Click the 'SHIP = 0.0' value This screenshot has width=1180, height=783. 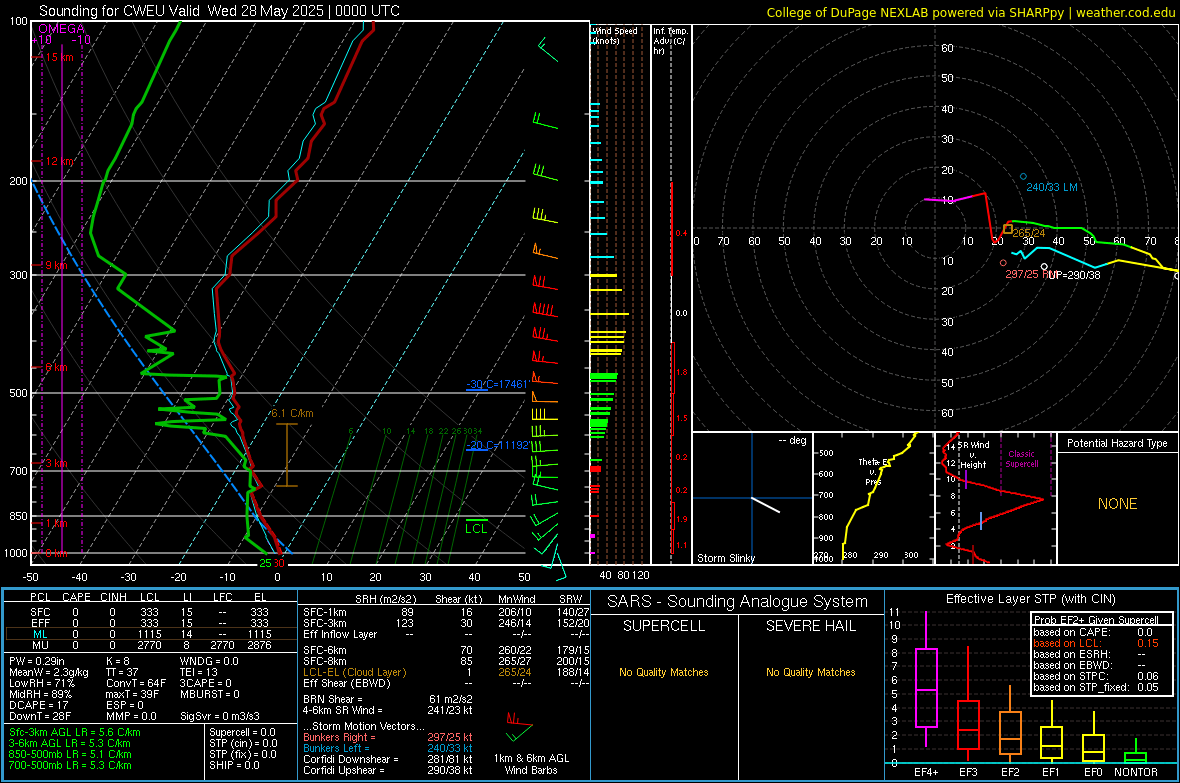pos(234,765)
